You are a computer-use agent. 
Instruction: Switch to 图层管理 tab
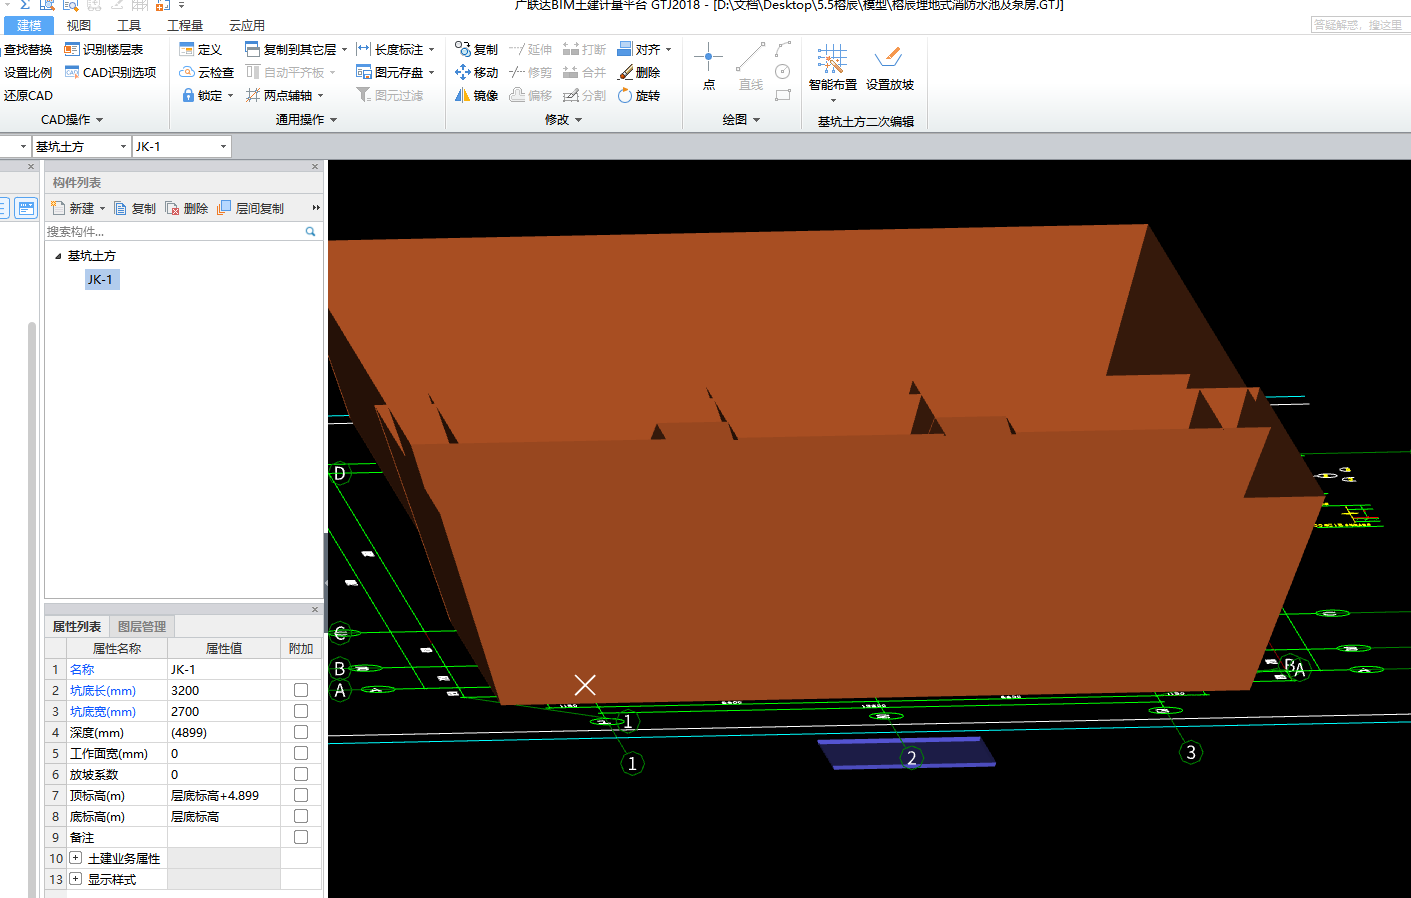pos(142,626)
